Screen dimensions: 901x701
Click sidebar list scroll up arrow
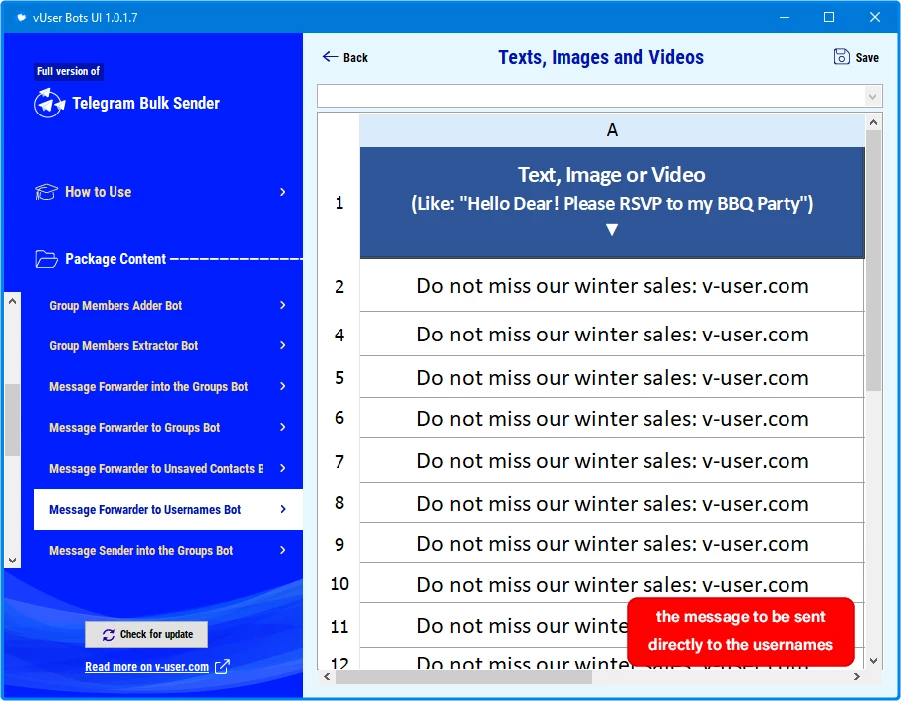point(12,301)
